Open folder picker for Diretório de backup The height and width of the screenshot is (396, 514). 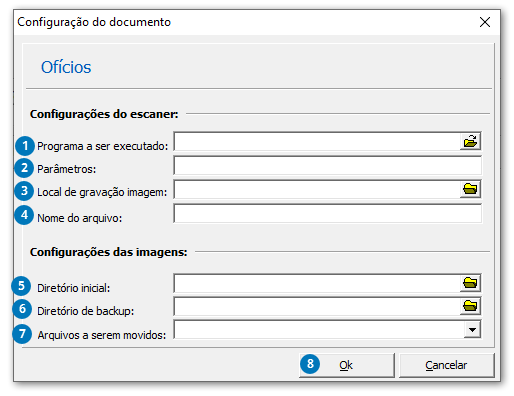(470, 306)
